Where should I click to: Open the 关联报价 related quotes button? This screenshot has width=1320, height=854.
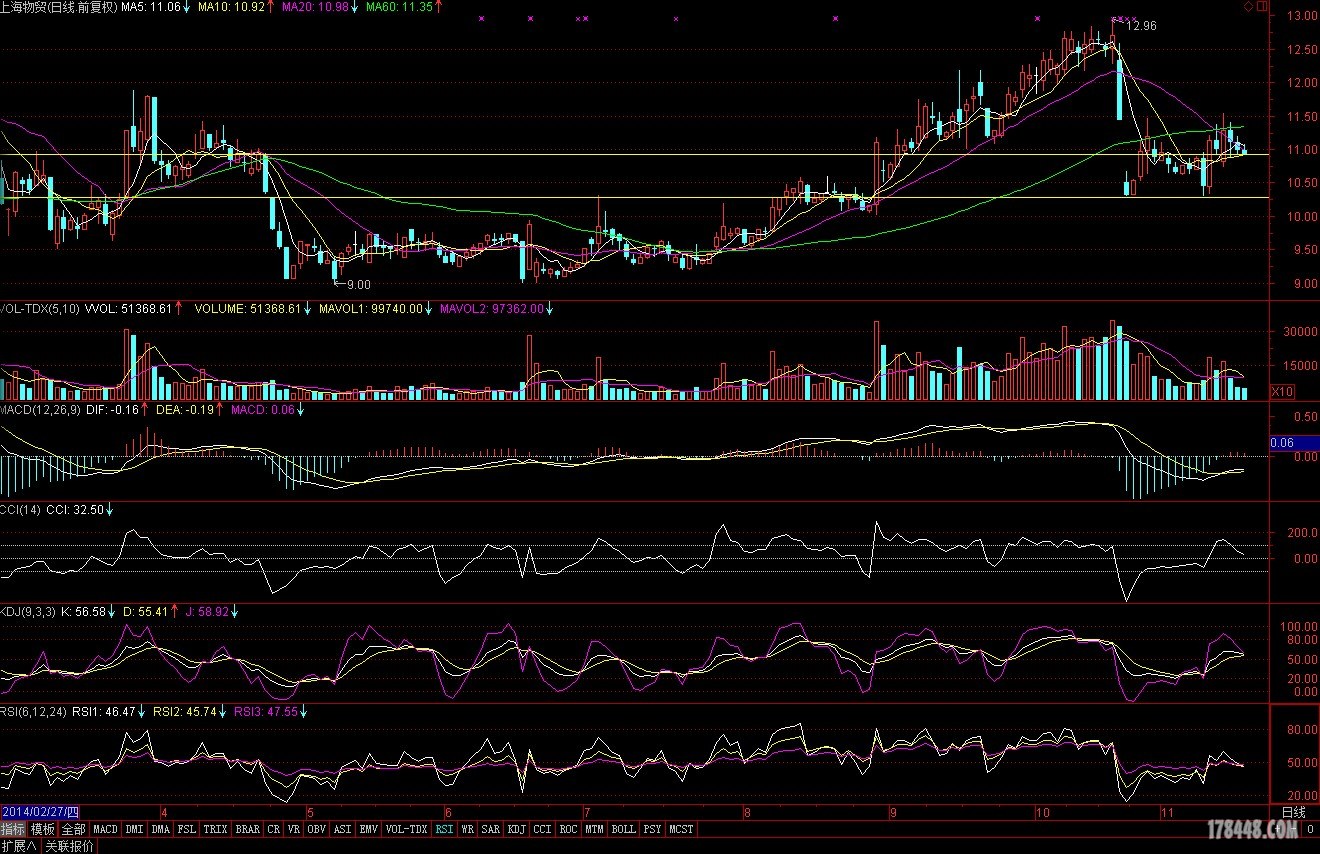[68, 846]
